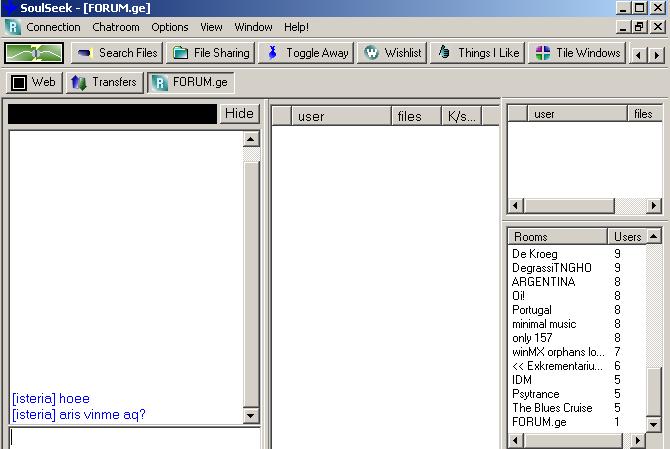Viewport: 670px width, 449px height.
Task: Click message '[isteria] aris vinme aq?'
Action: click(x=79, y=414)
